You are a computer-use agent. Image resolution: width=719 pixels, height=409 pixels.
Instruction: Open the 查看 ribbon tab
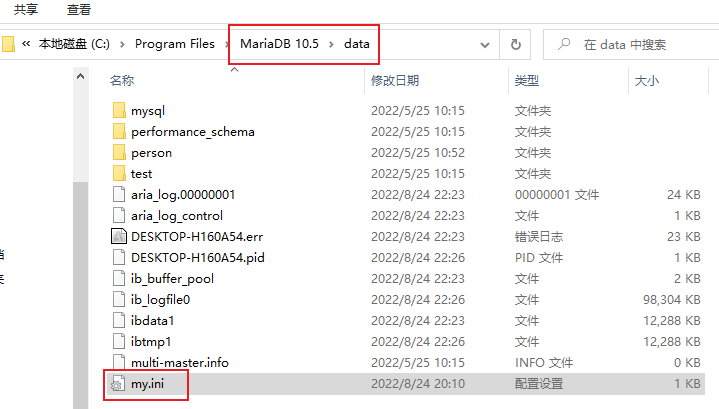79,9
